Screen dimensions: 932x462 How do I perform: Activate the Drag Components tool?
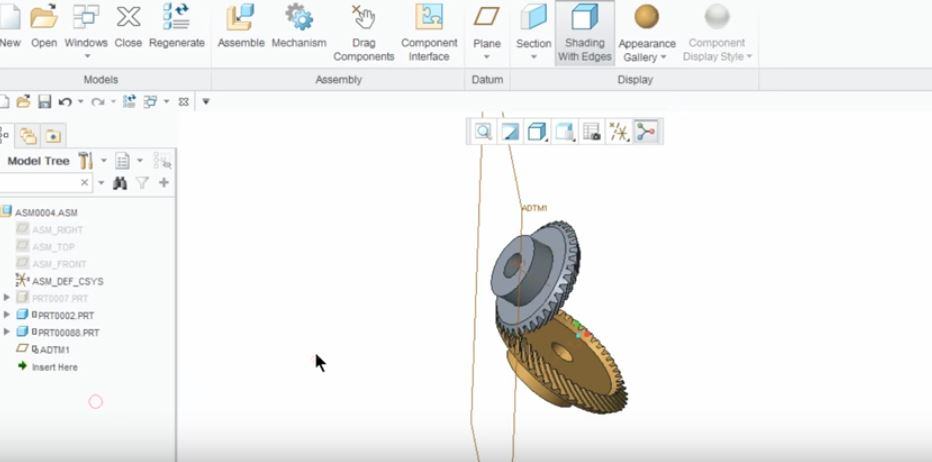[x=363, y=28]
